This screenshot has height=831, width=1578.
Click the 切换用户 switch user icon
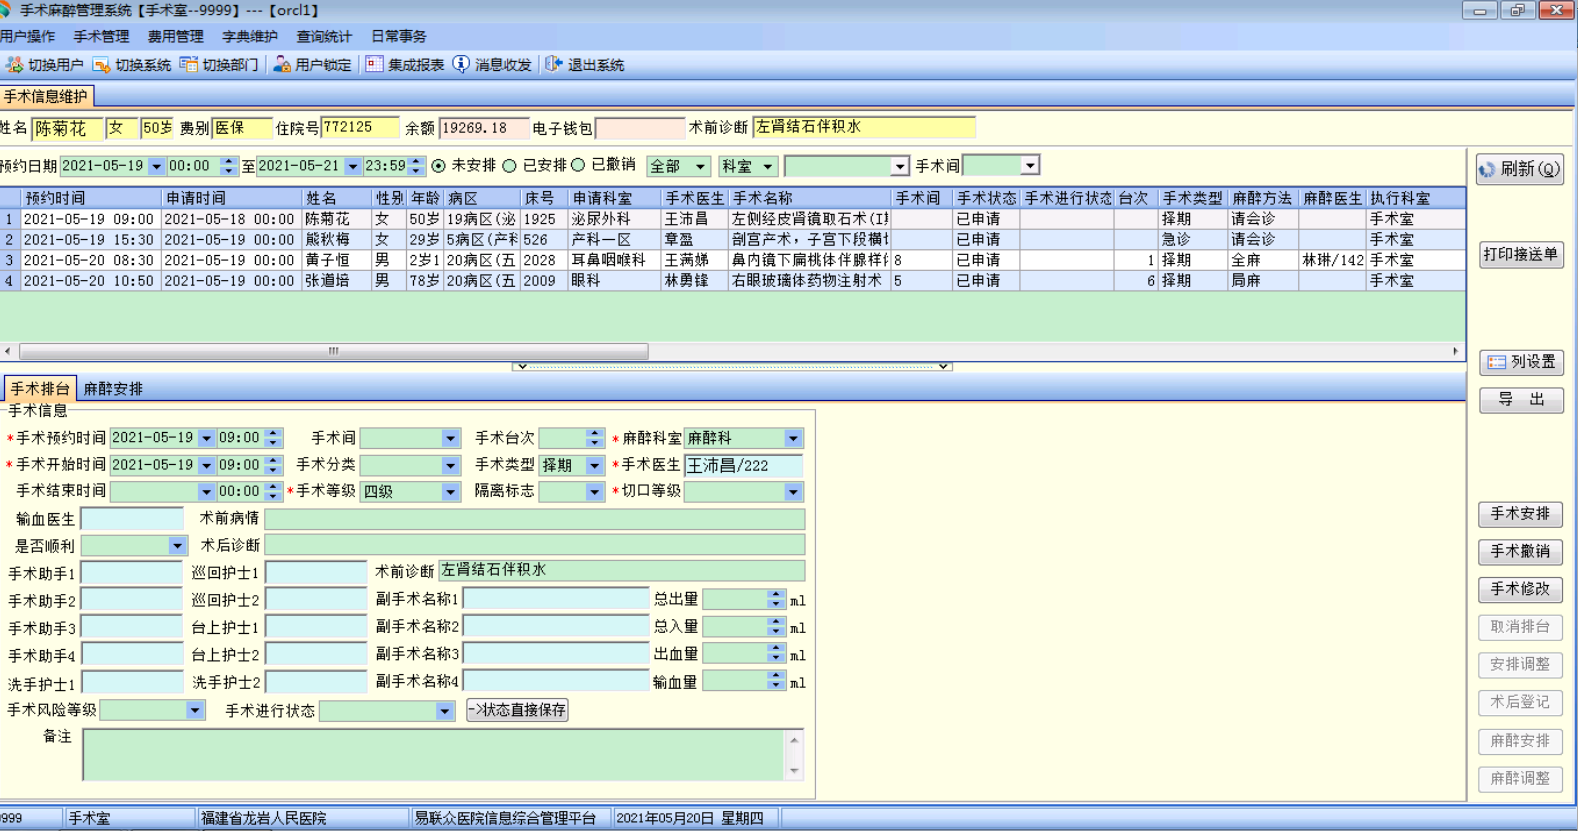coord(14,65)
